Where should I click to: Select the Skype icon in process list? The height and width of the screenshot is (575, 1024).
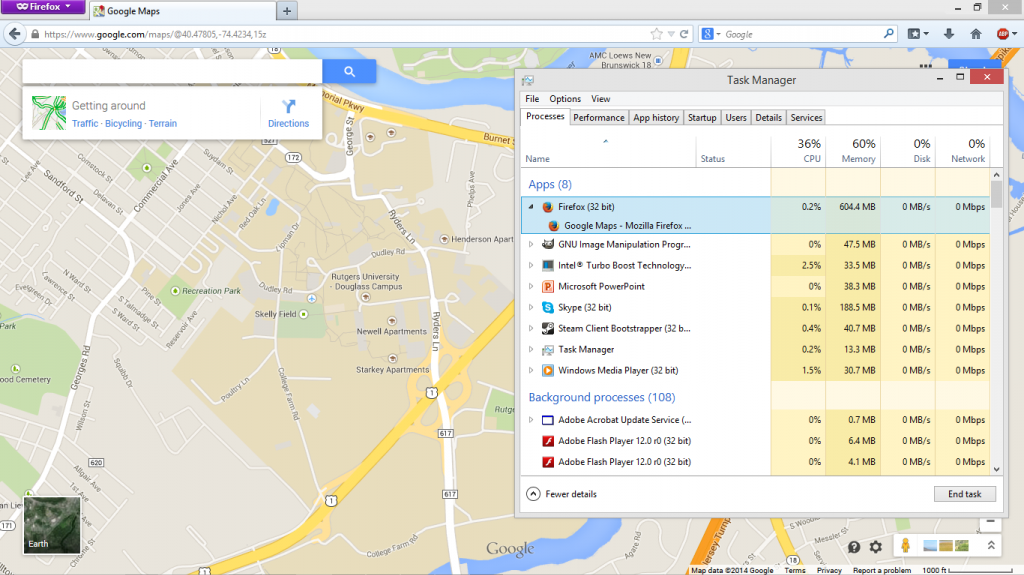548,307
